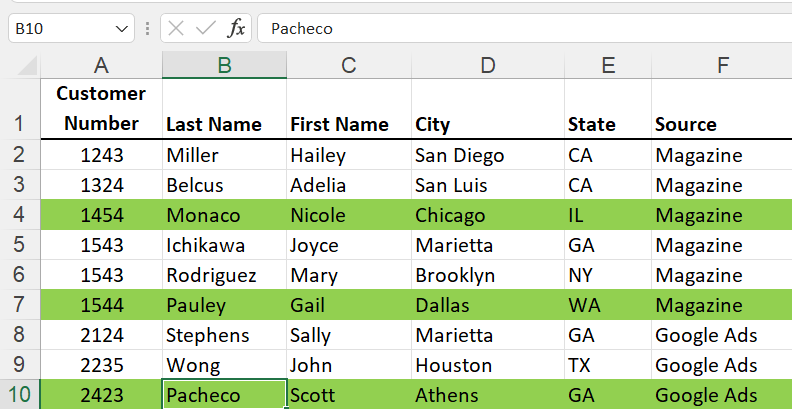Select the row 4 header

[20, 215]
